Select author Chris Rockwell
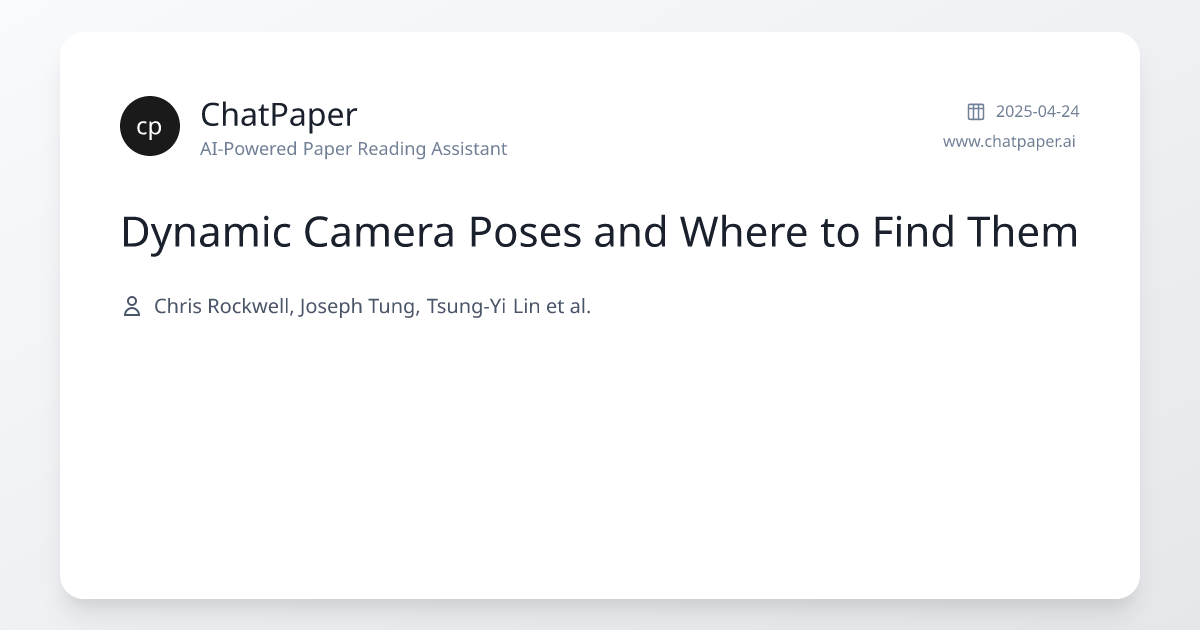Image resolution: width=1200 pixels, height=630 pixels. pyautogui.click(x=221, y=306)
